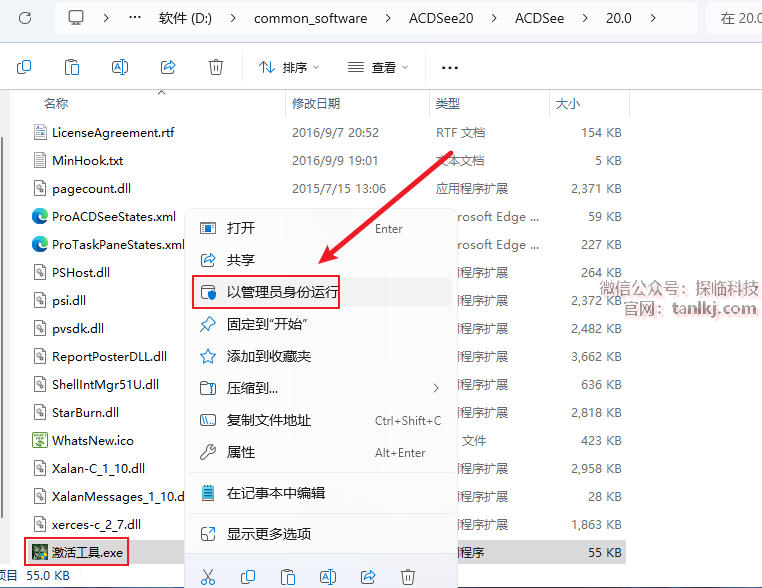
Task: Open the 排序 sort dropdown
Action: point(289,68)
